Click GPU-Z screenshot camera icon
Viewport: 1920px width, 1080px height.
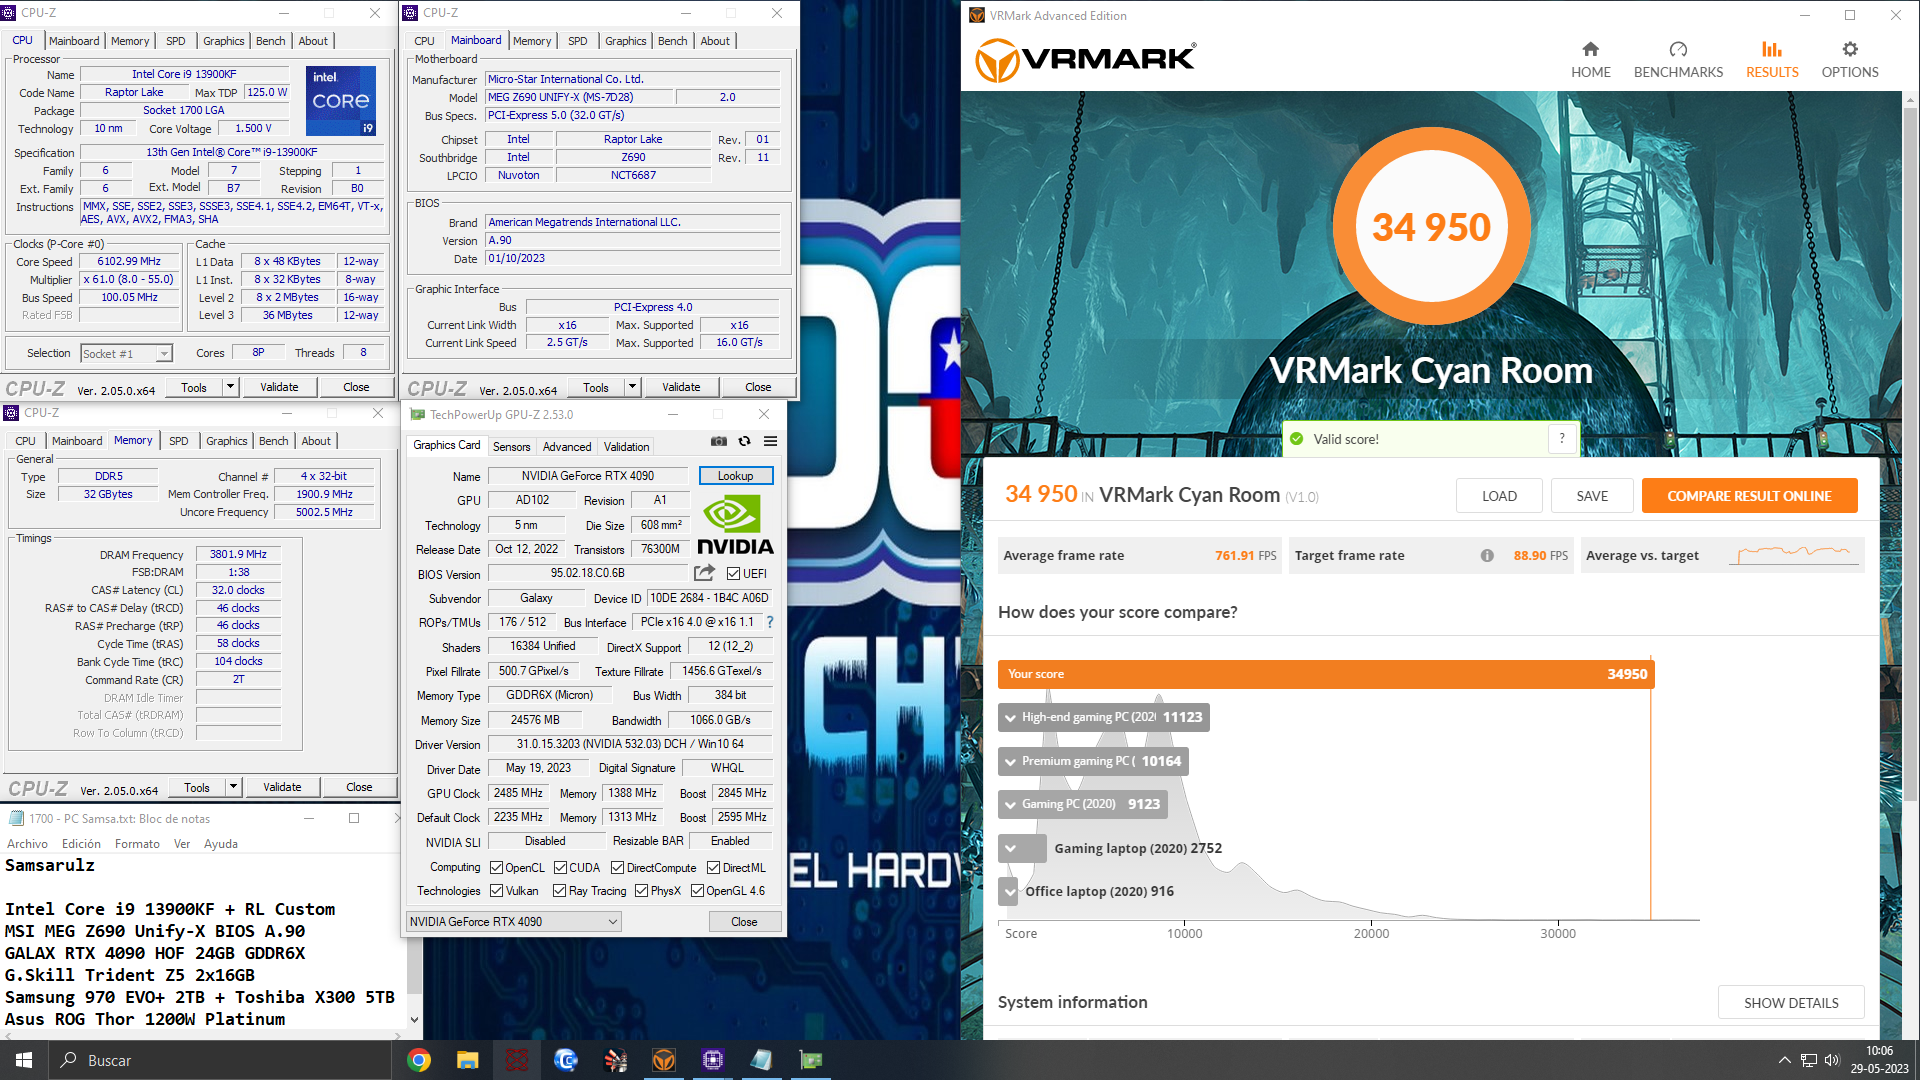(x=718, y=441)
